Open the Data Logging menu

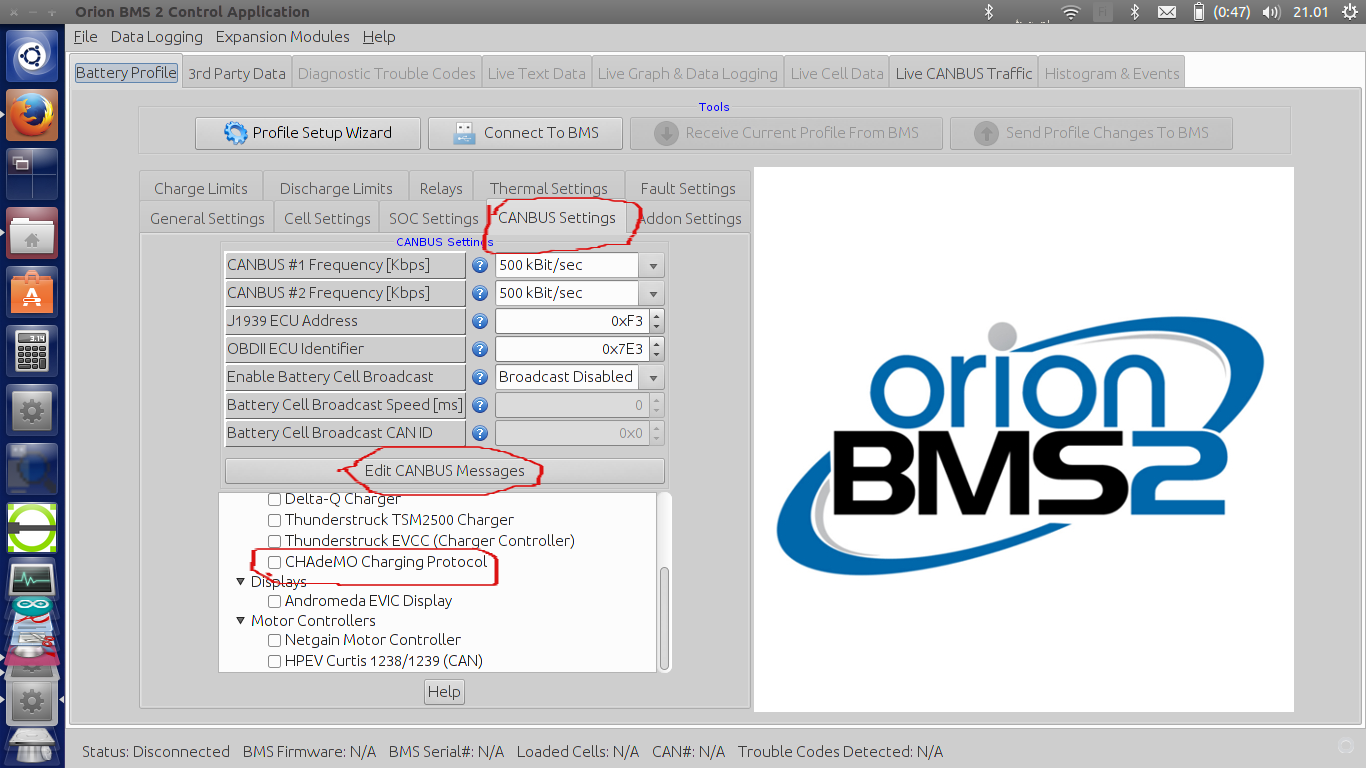[x=157, y=37]
